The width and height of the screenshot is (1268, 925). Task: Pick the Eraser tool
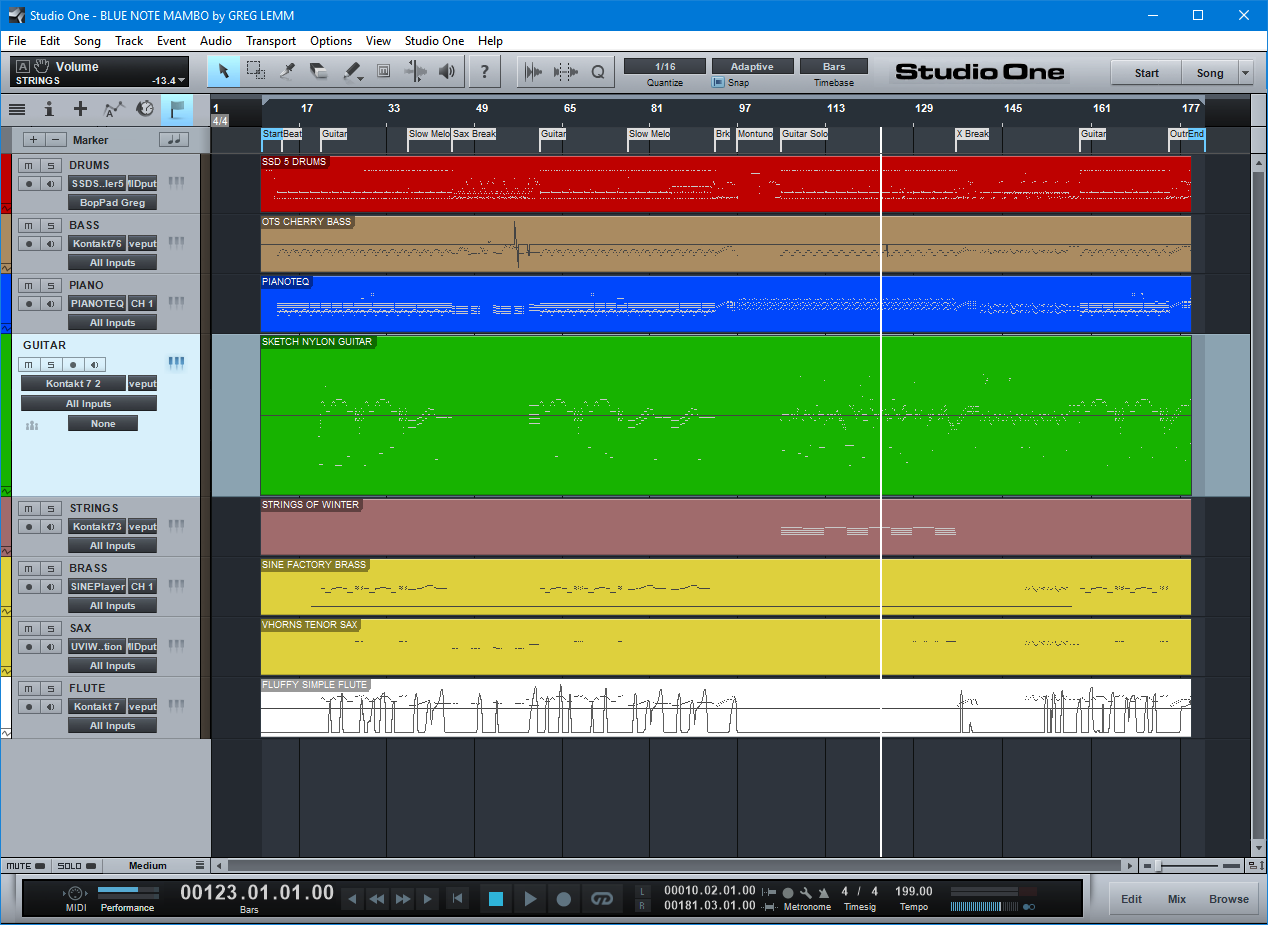(319, 71)
